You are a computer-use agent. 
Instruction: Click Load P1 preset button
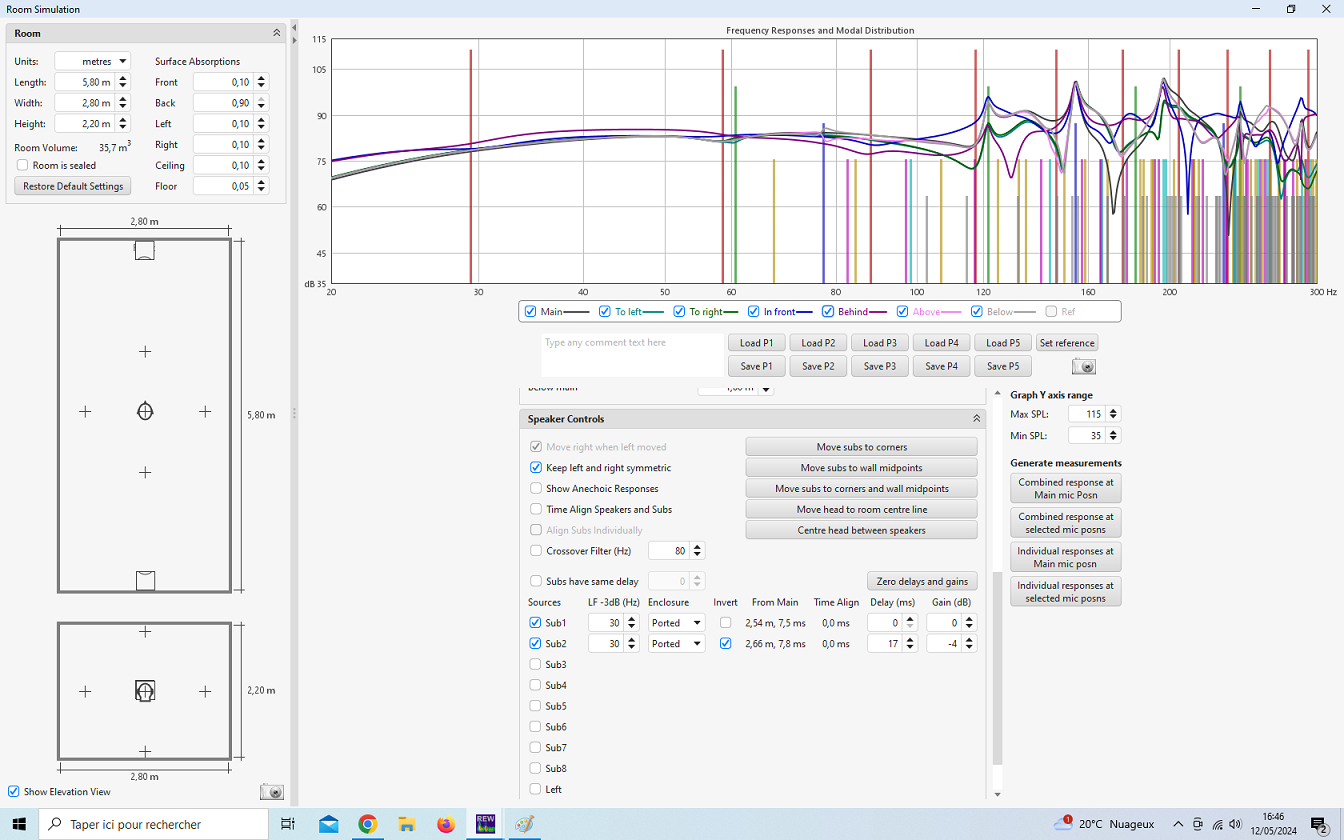[x=757, y=343]
